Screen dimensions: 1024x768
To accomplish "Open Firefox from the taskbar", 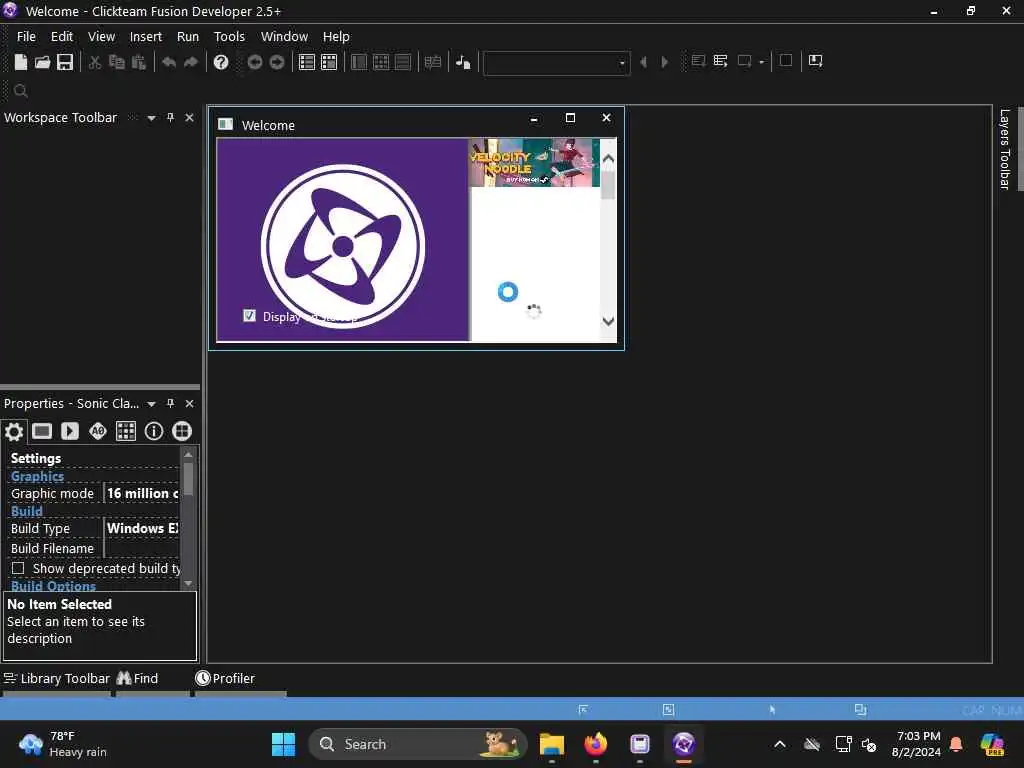I will click(596, 744).
